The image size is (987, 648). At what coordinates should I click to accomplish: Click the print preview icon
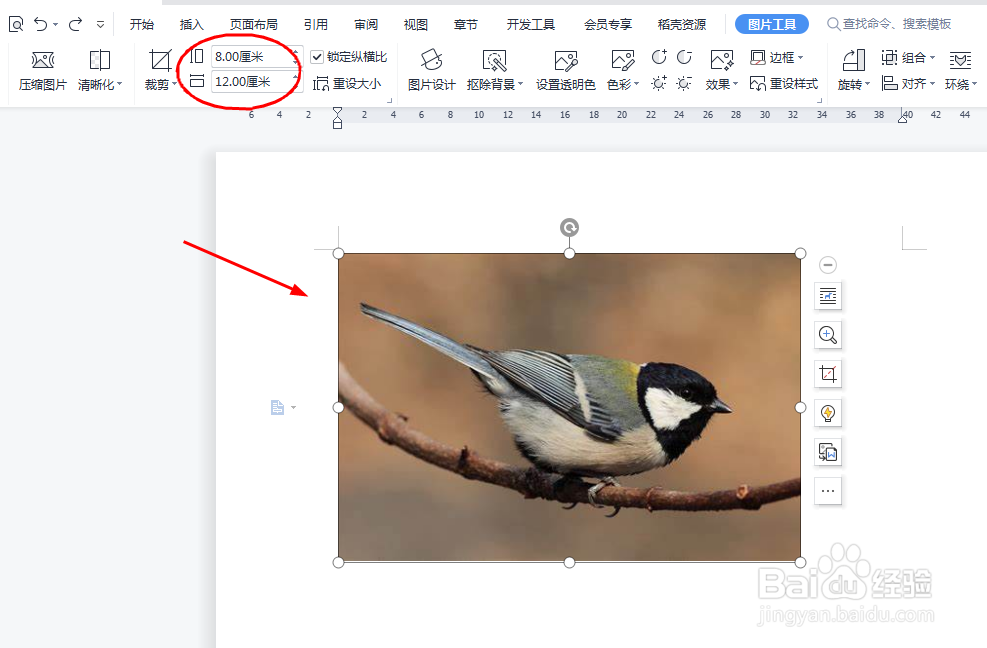[16, 25]
